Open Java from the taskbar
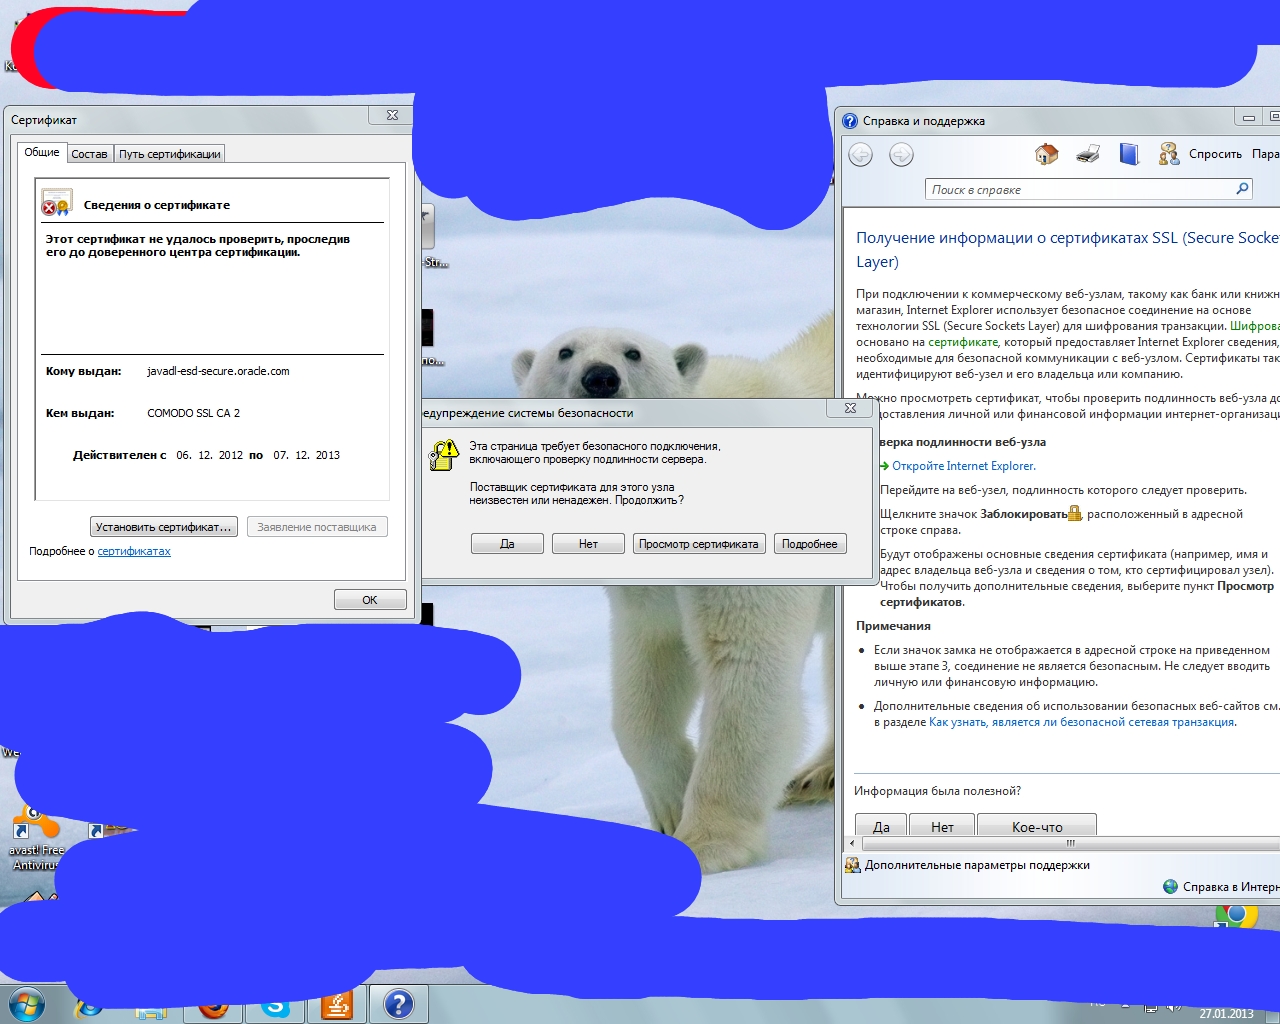This screenshot has height=1024, width=1280. coord(336,1004)
